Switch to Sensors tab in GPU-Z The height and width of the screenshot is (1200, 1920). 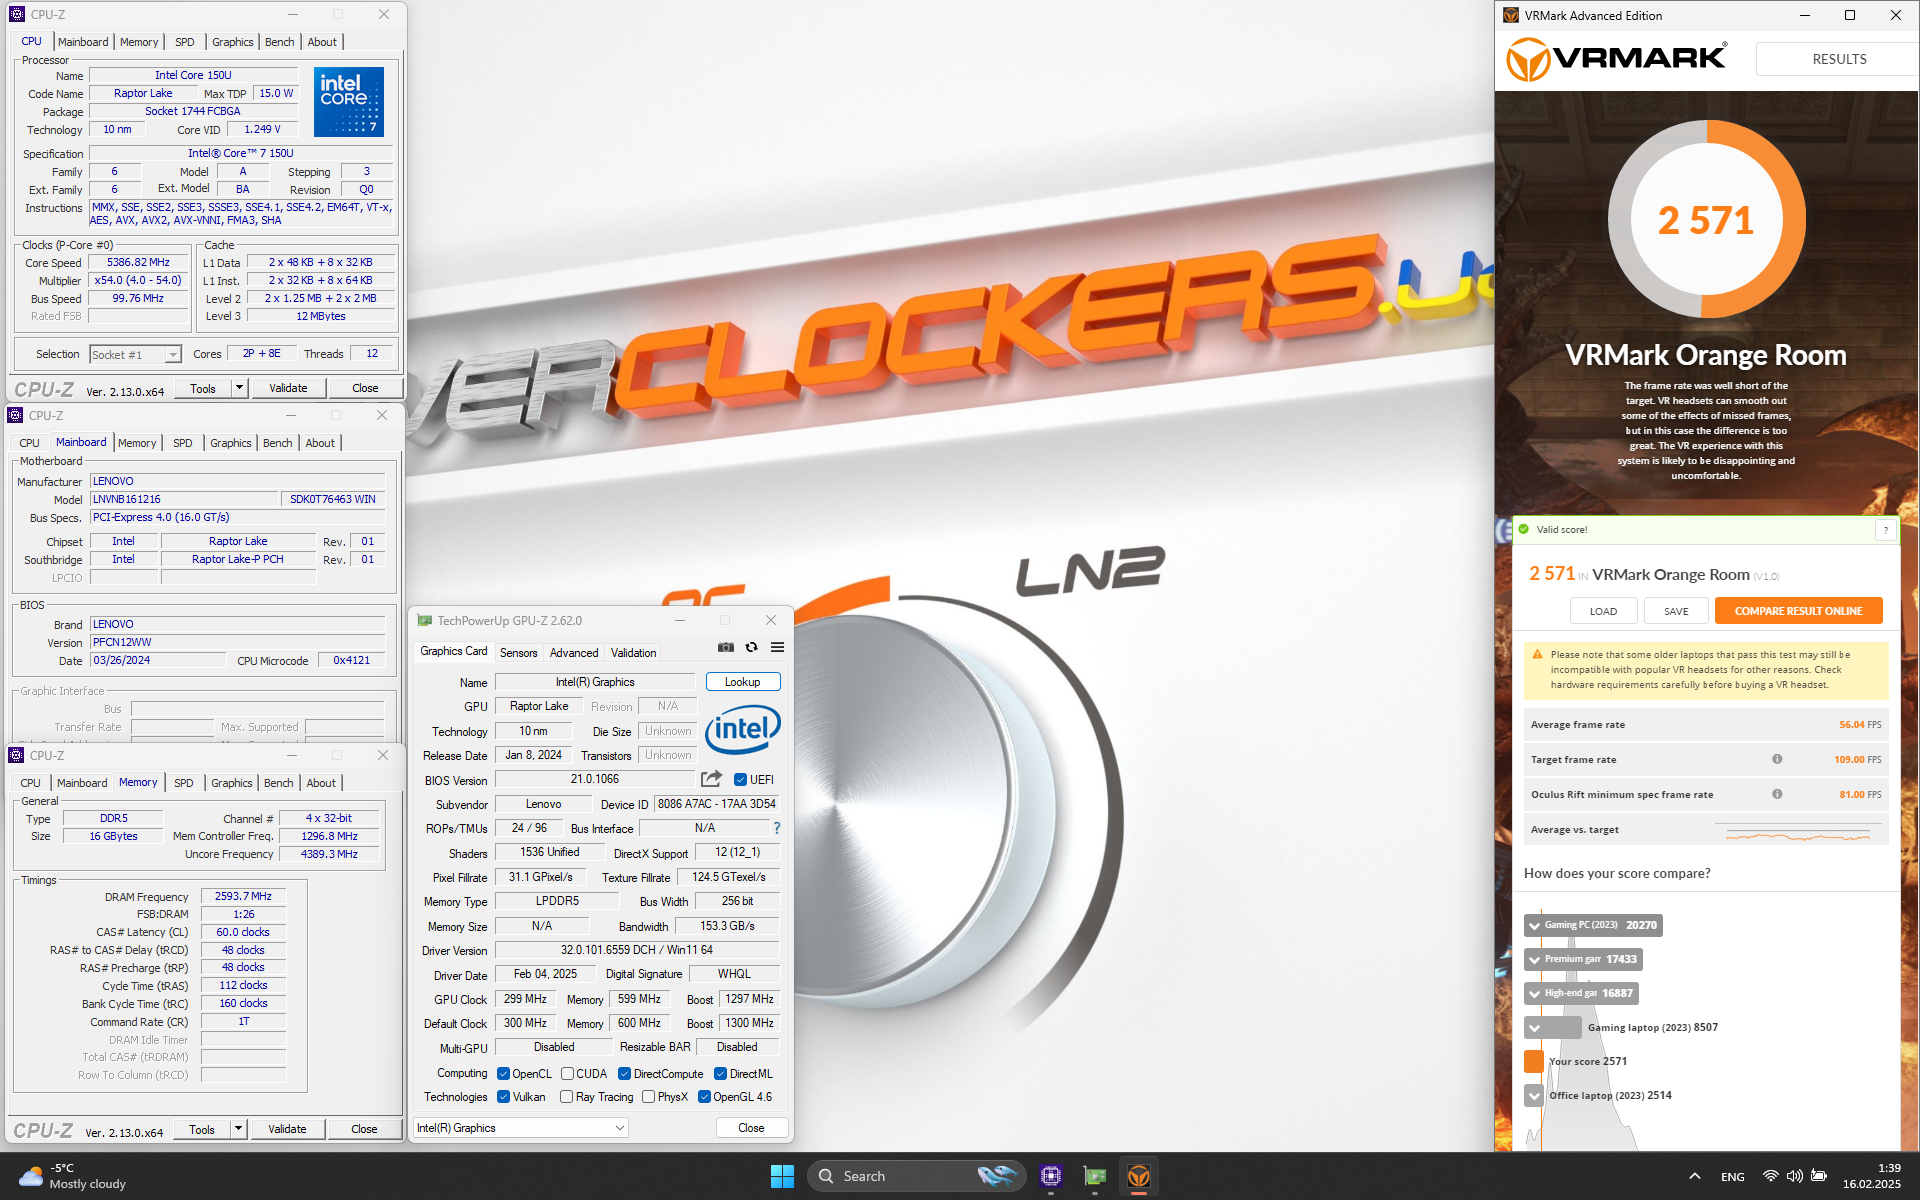518,653
